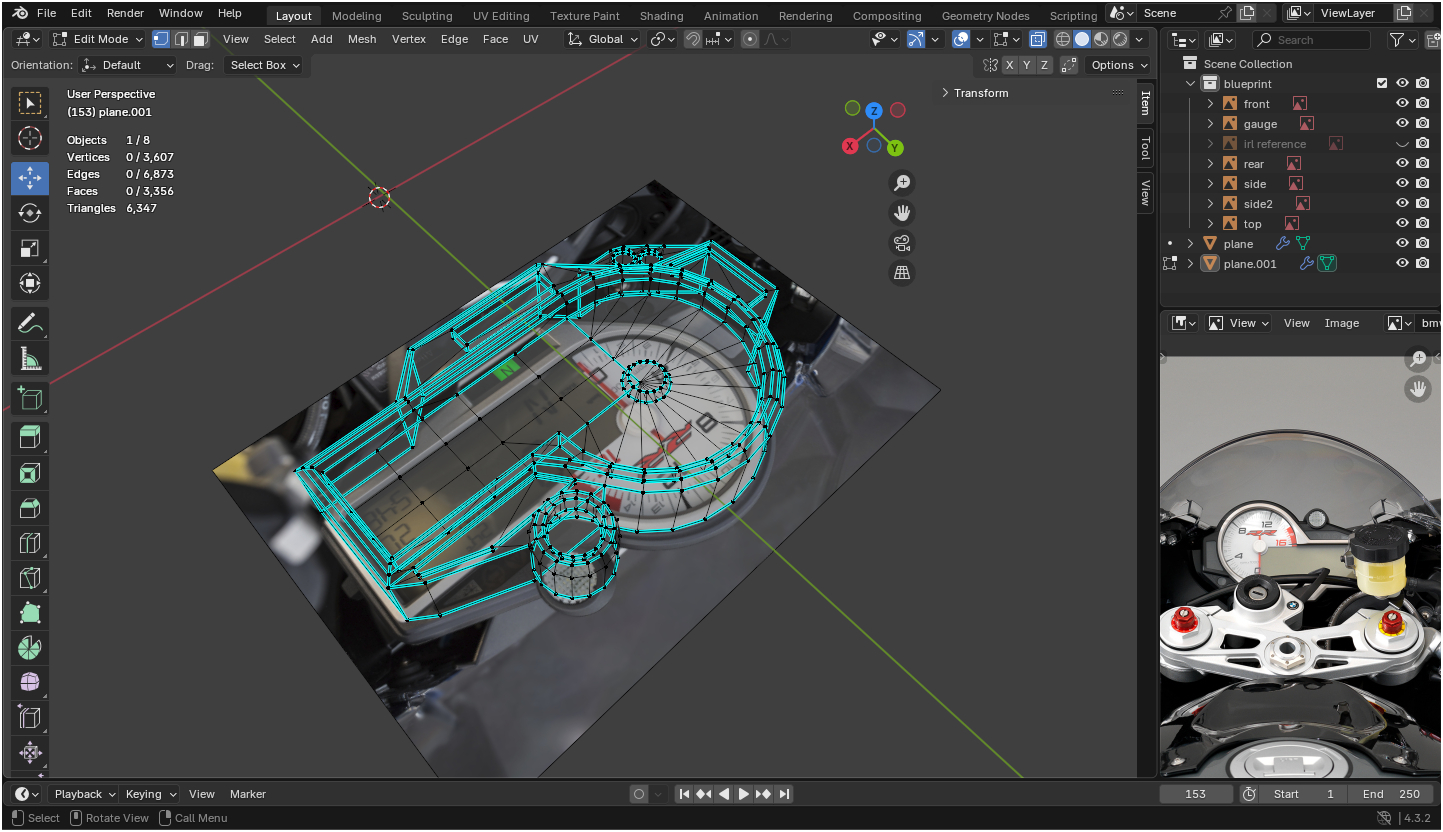Open the Drag Select Box dropdown
This screenshot has height=832, width=1443.
(x=264, y=65)
